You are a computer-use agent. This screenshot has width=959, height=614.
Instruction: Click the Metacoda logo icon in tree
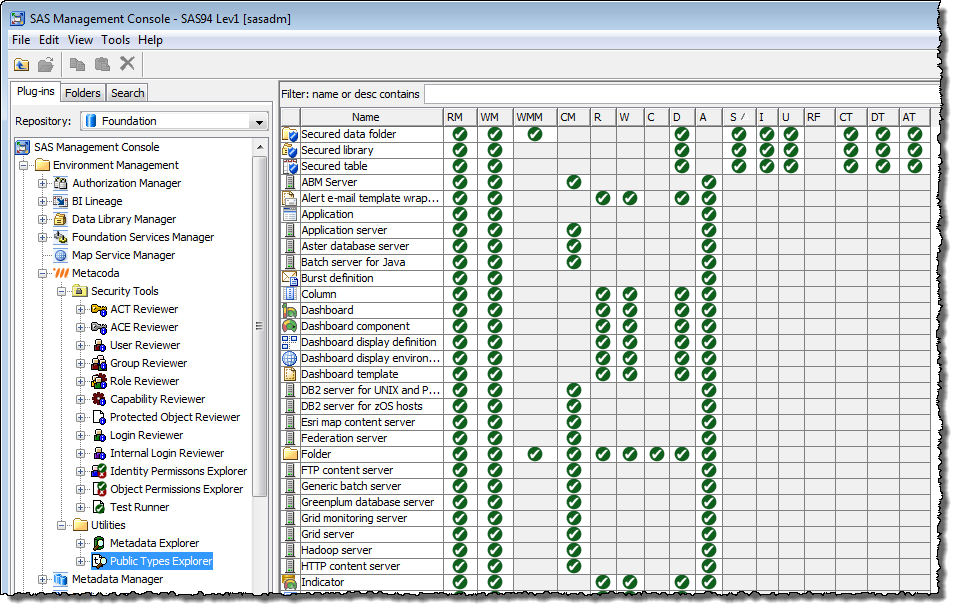(61, 273)
